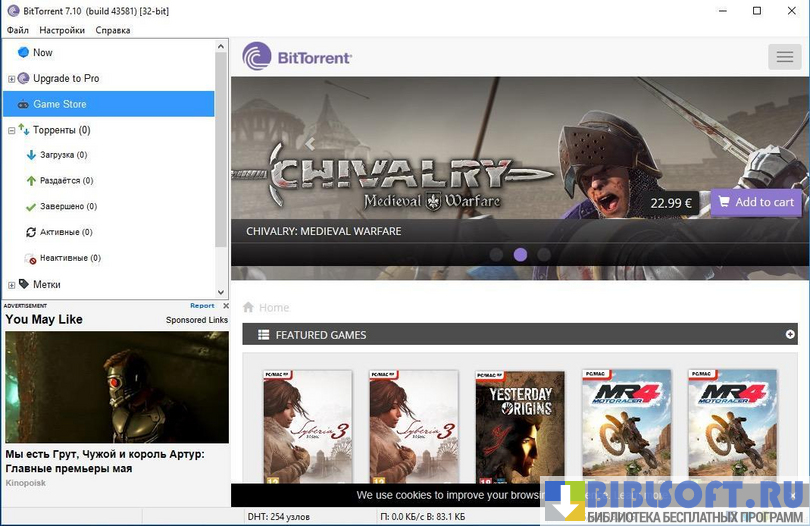
Task: Click the blue Downloading arrow icon
Action: tap(31, 155)
